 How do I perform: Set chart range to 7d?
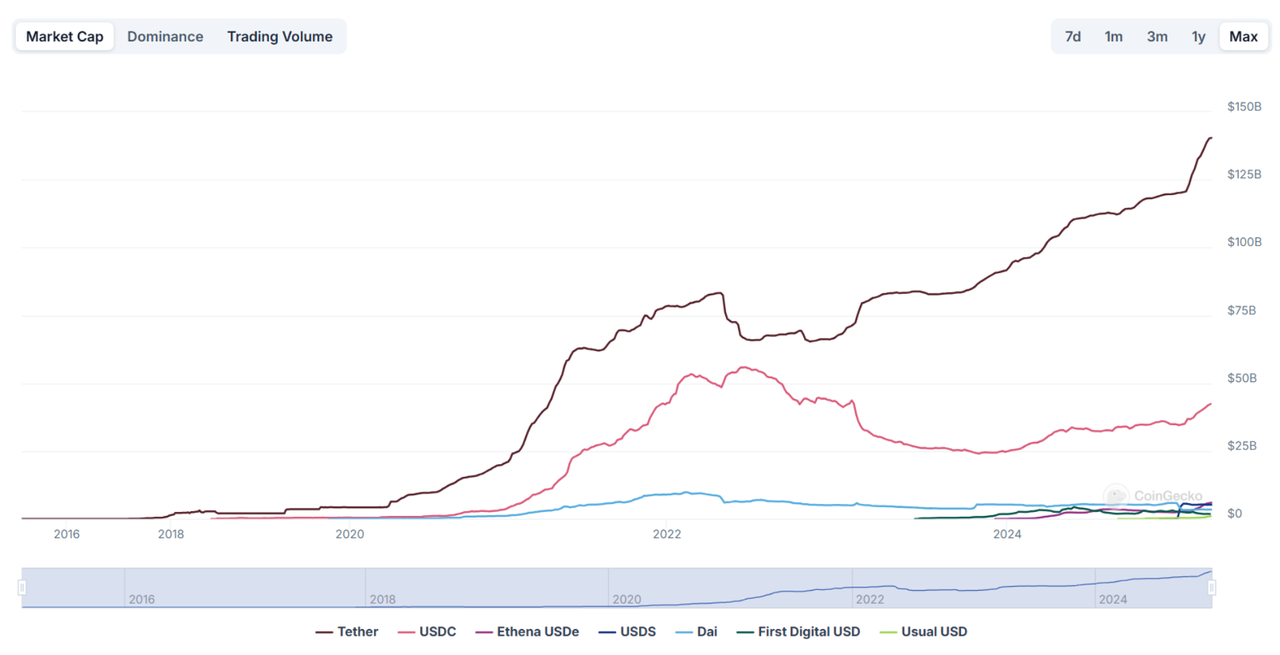click(1073, 37)
